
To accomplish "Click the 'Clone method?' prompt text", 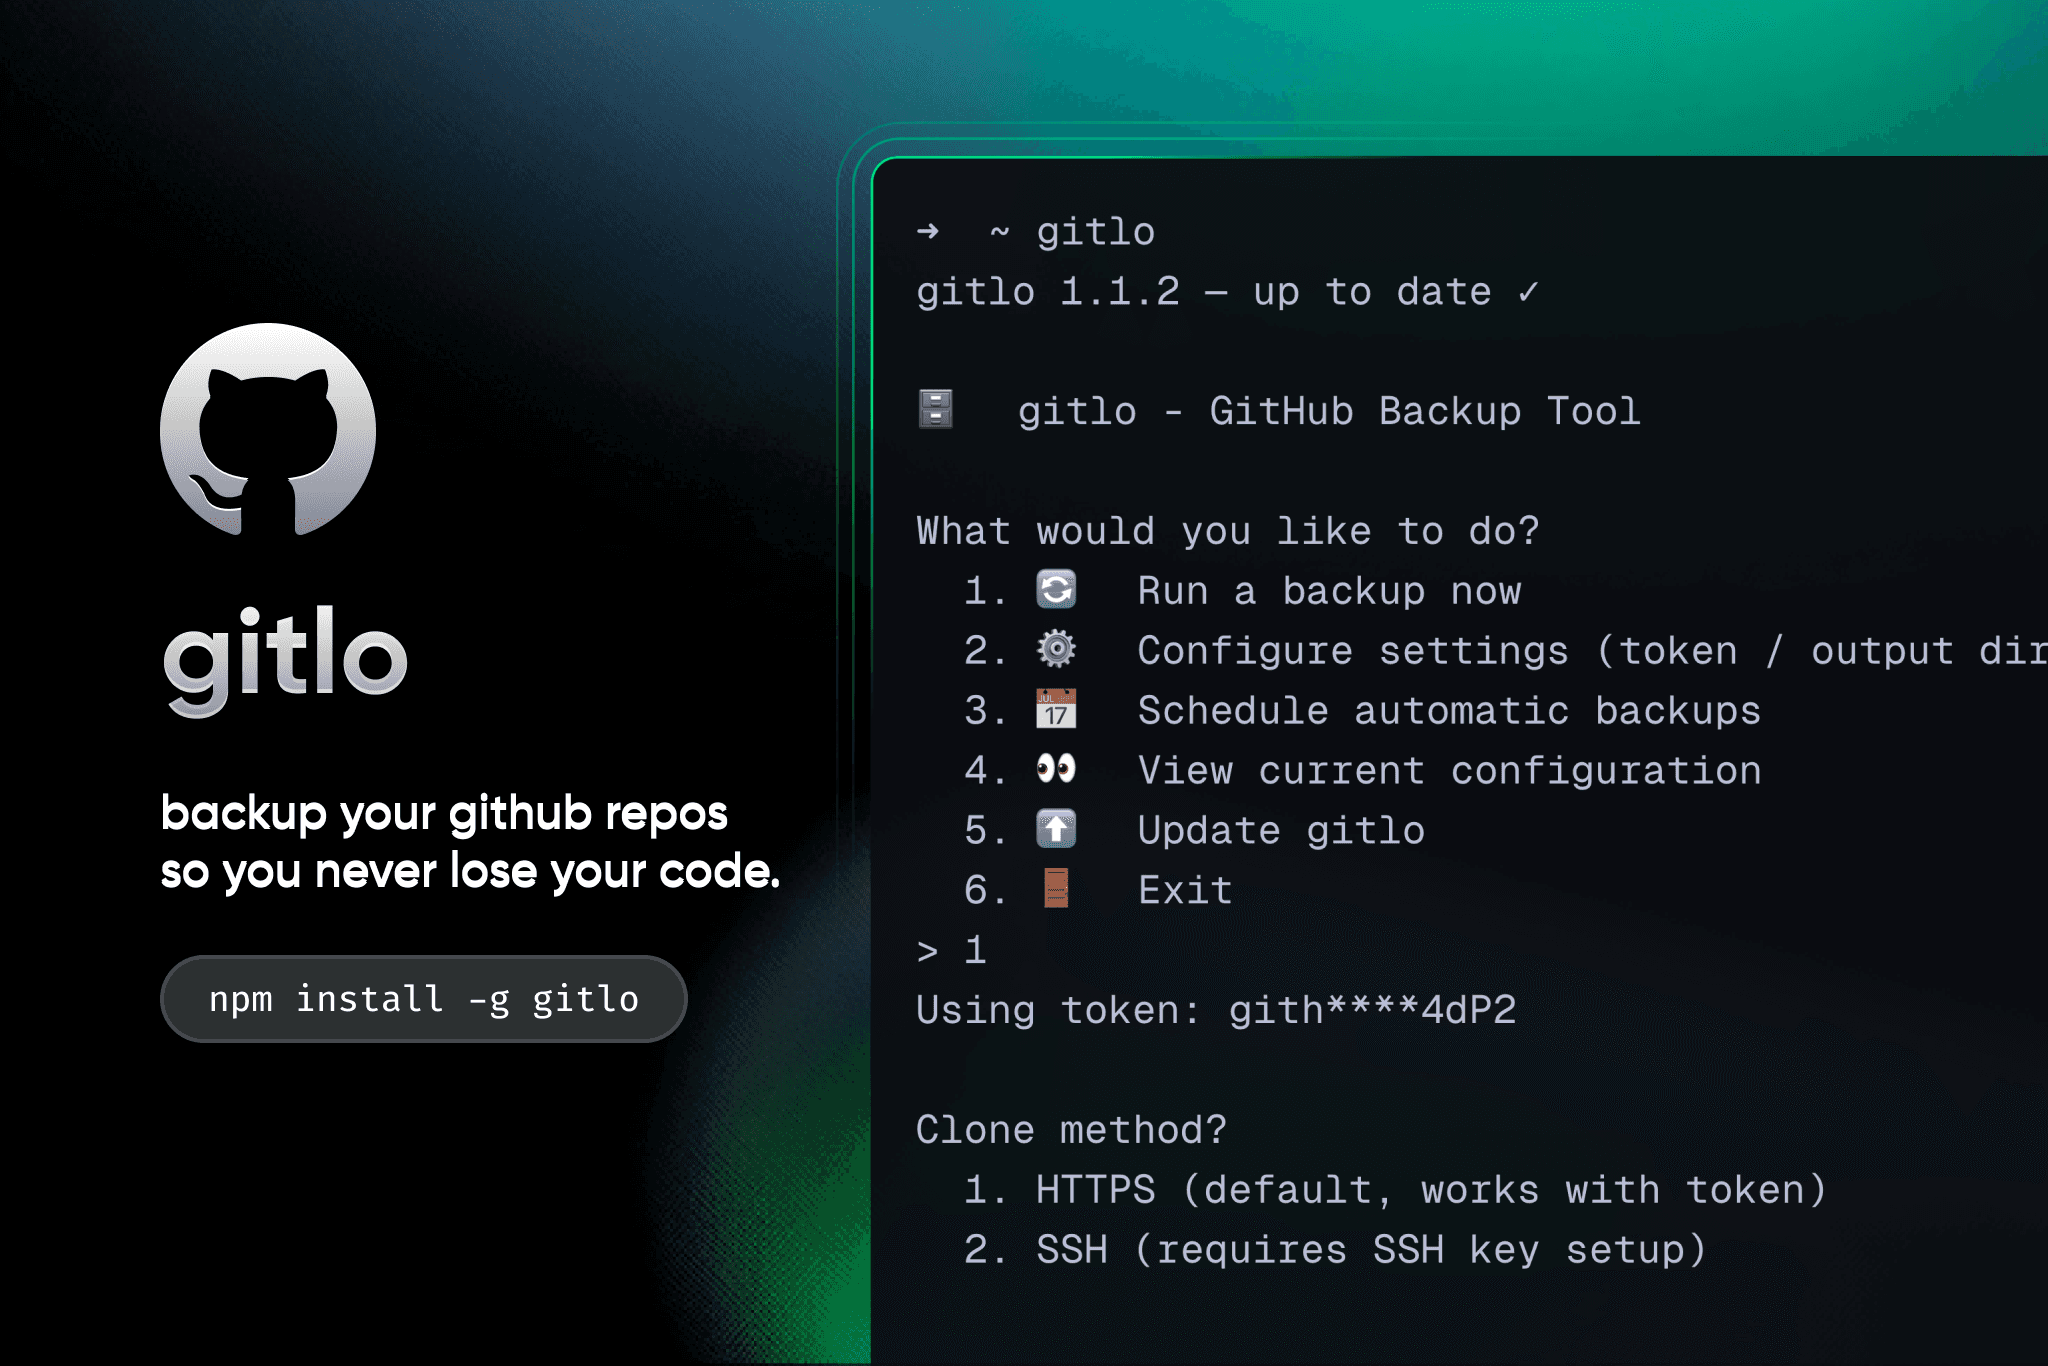I will (1071, 1130).
